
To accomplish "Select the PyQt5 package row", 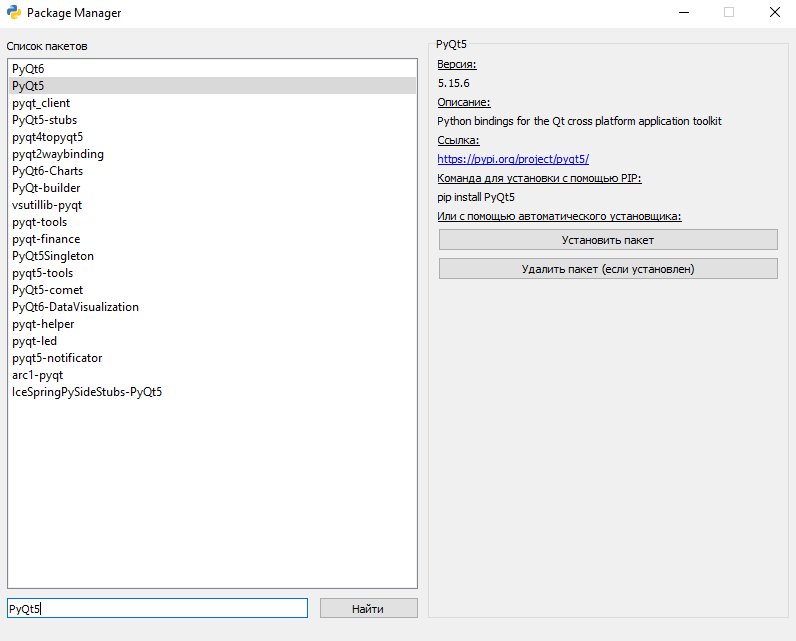I will (x=212, y=86).
